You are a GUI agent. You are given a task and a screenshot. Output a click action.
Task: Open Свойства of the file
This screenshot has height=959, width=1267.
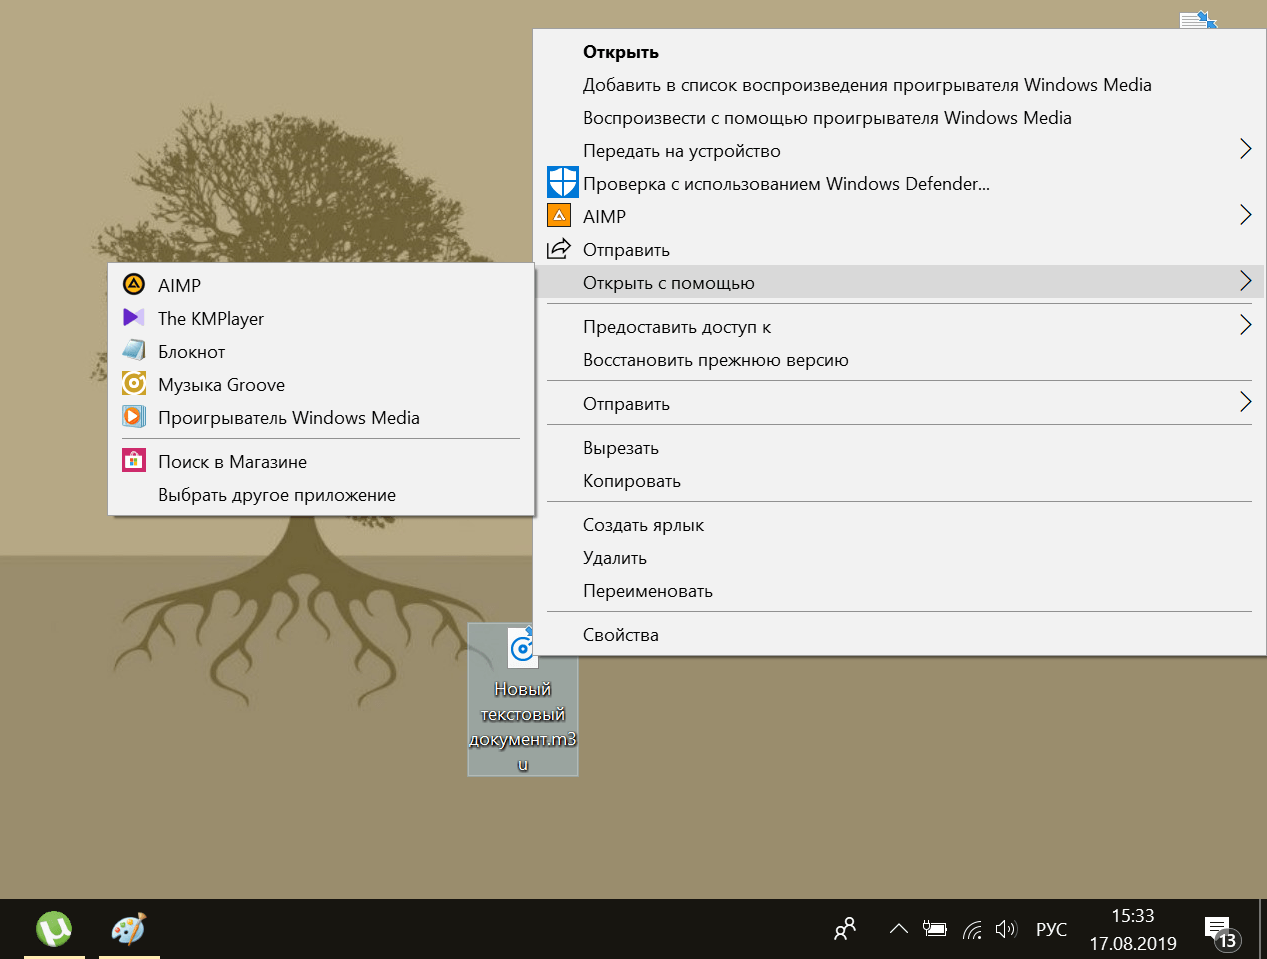click(x=621, y=635)
